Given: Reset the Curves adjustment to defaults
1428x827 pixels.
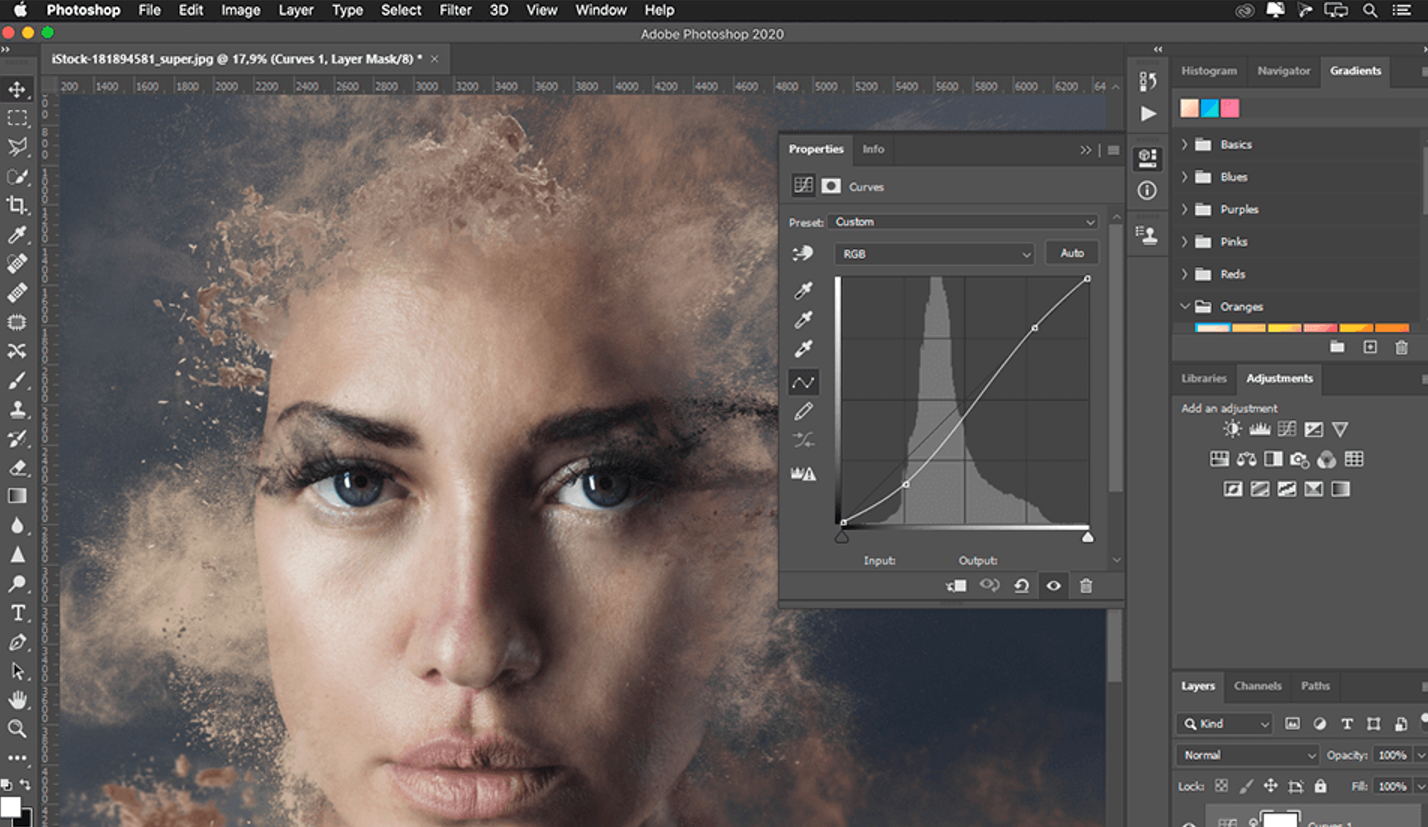Looking at the screenshot, I should tap(1021, 586).
